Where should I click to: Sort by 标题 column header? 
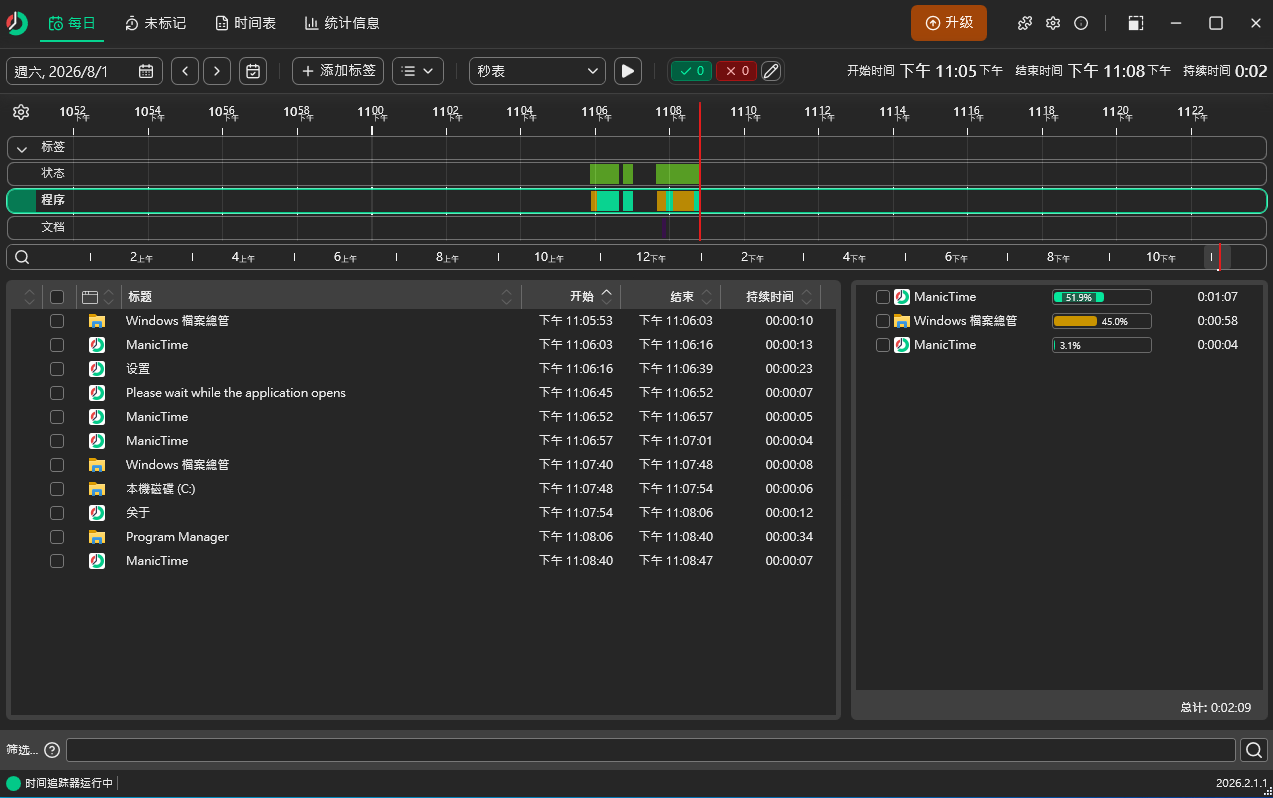[322, 297]
